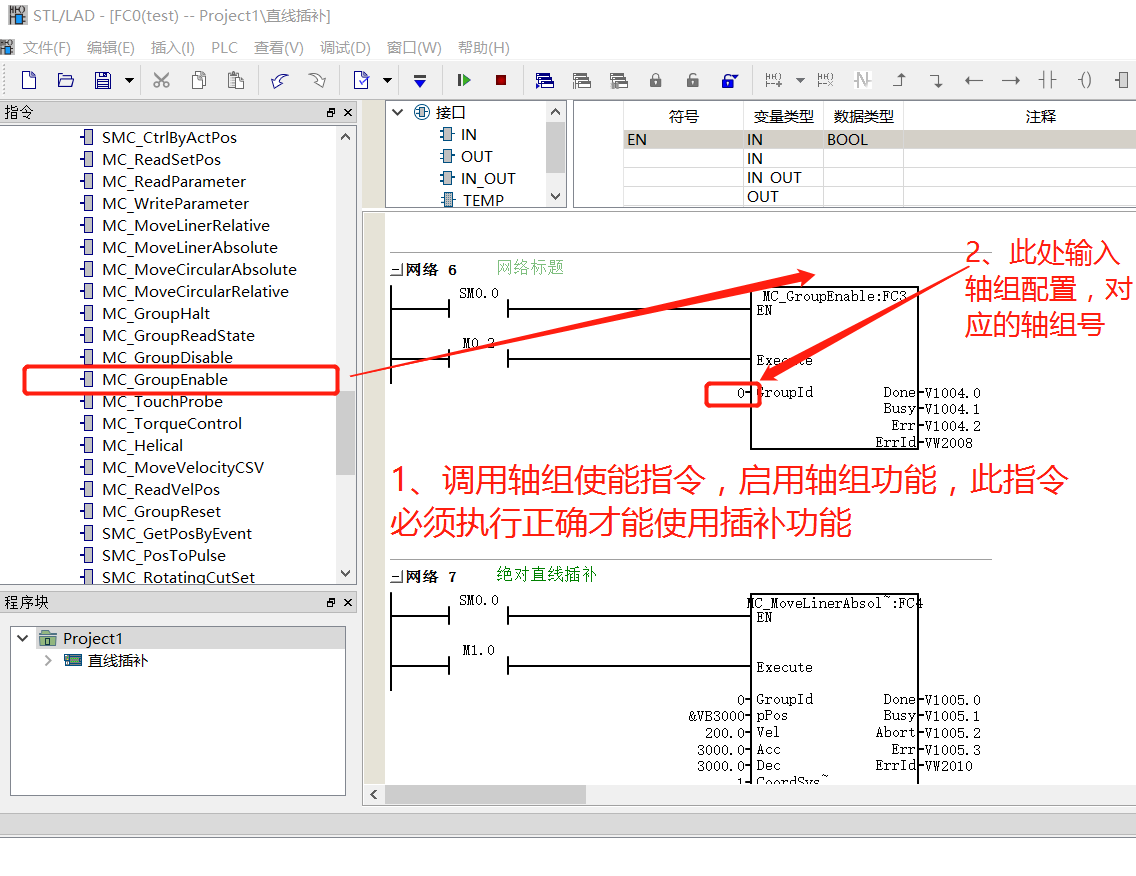Open the 插入(I) menu
The image size is (1136, 876).
[172, 48]
